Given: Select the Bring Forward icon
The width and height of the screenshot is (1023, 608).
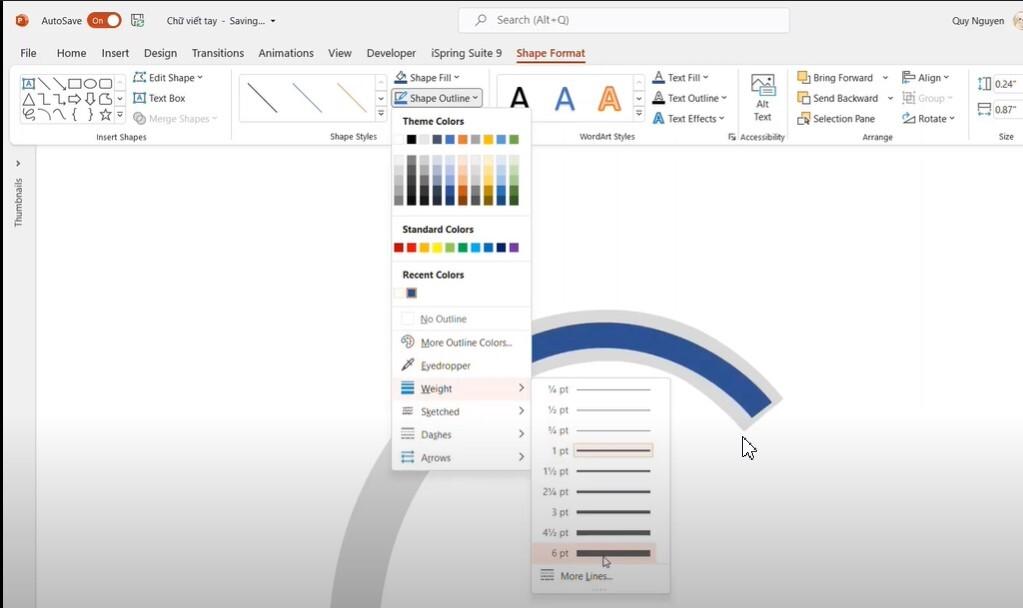Looking at the screenshot, I should (806, 77).
